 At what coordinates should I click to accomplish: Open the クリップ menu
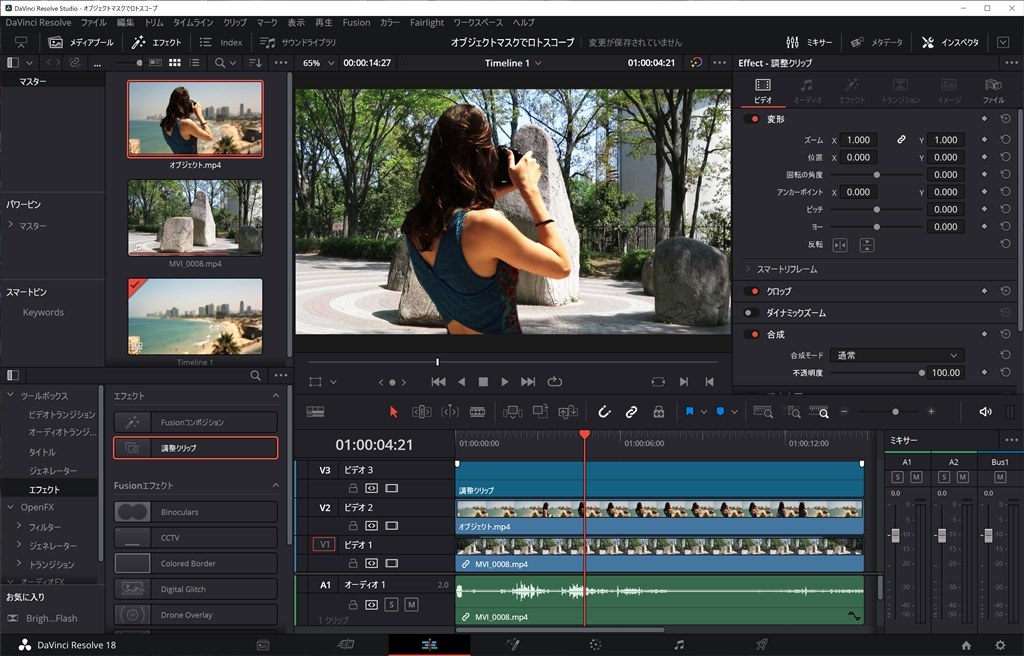point(235,22)
